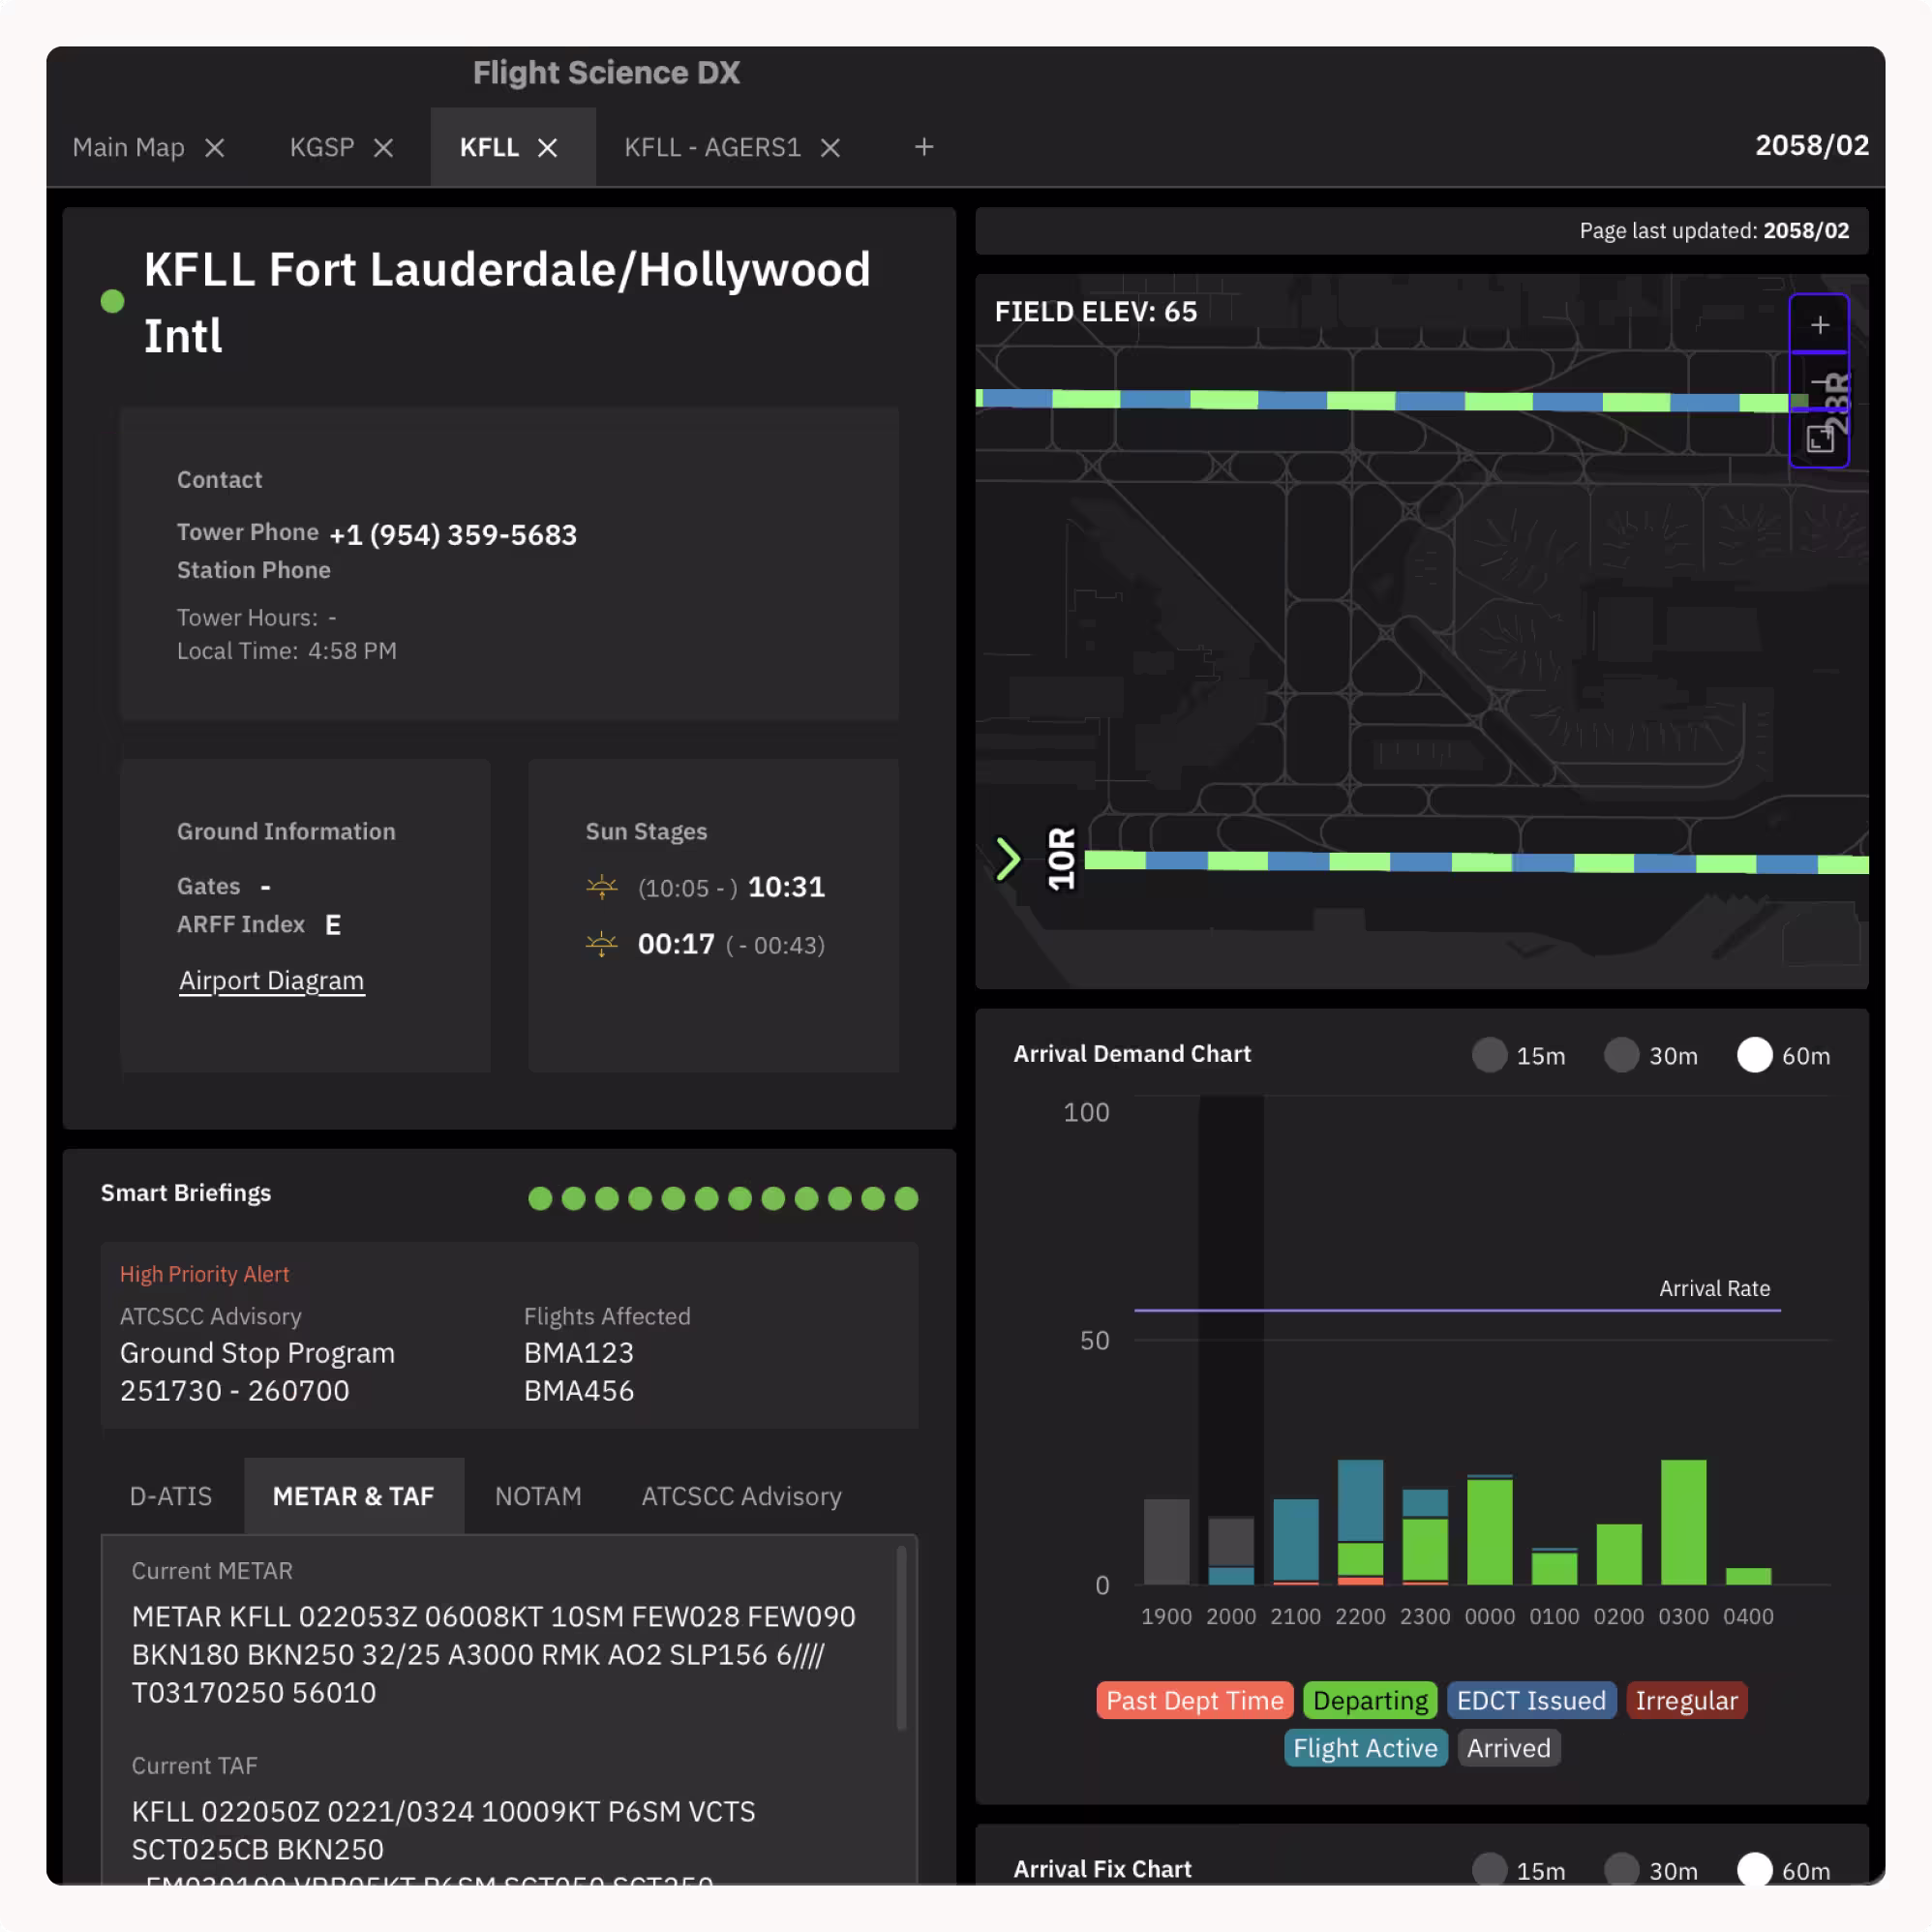Click affected flight BMA123
Screen dimensions: 1932x1932
coord(579,1353)
